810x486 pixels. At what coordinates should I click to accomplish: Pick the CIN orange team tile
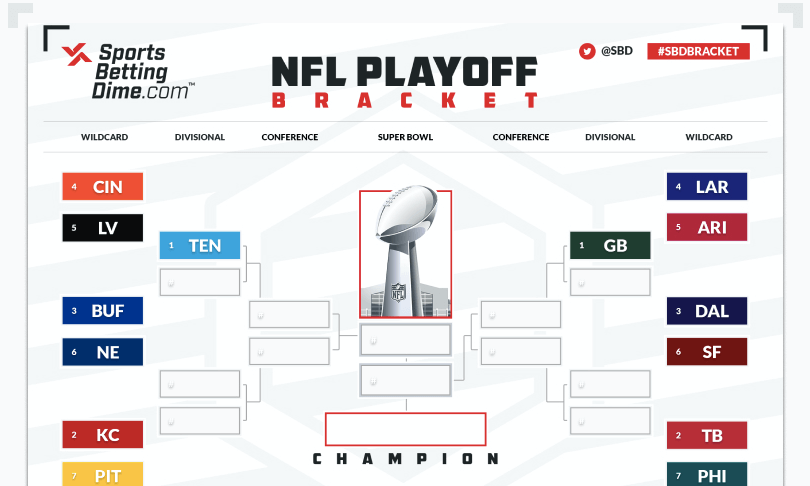pyautogui.click(x=103, y=186)
